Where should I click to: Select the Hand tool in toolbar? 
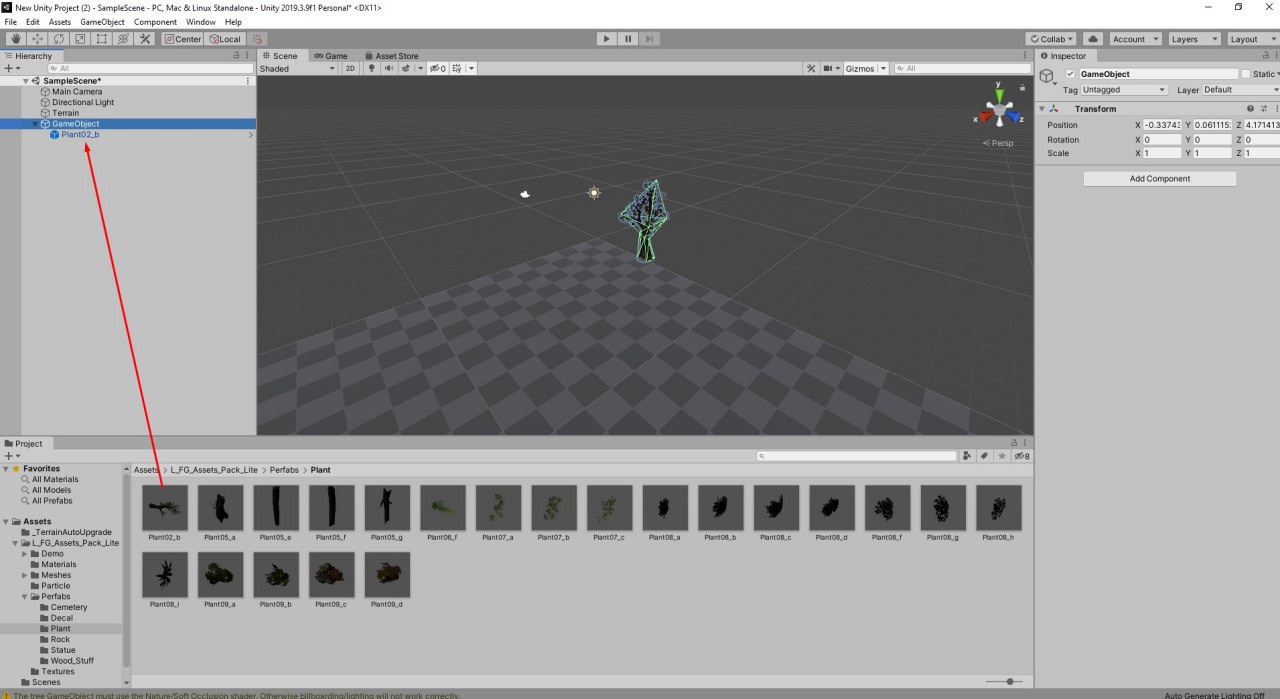pos(15,39)
